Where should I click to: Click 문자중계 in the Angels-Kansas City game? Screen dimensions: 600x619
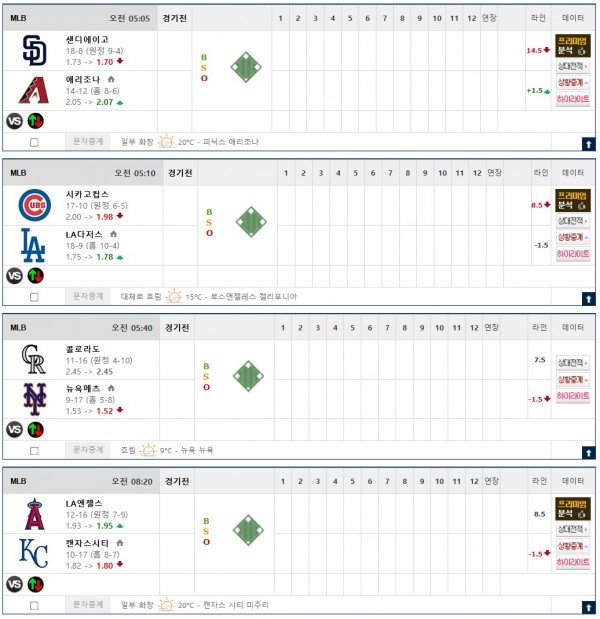click(88, 605)
